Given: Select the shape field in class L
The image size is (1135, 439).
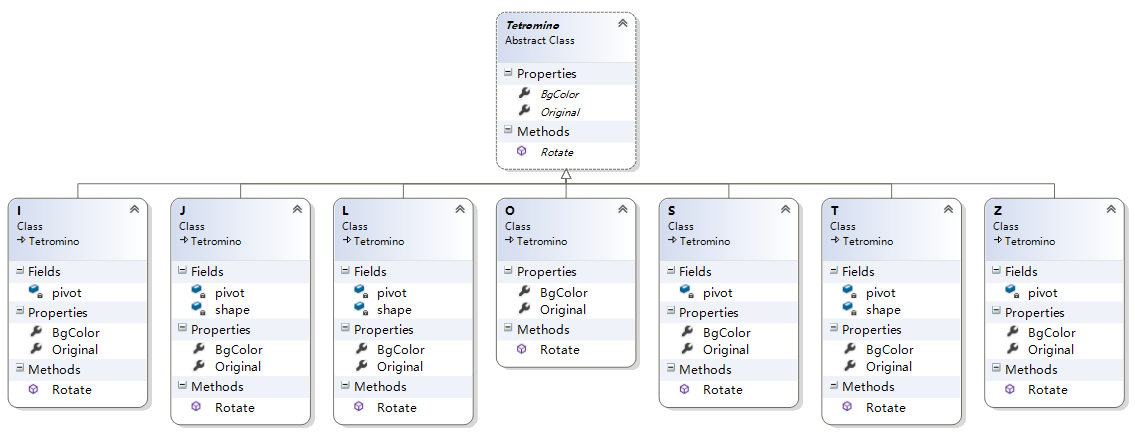Looking at the screenshot, I should tap(394, 310).
